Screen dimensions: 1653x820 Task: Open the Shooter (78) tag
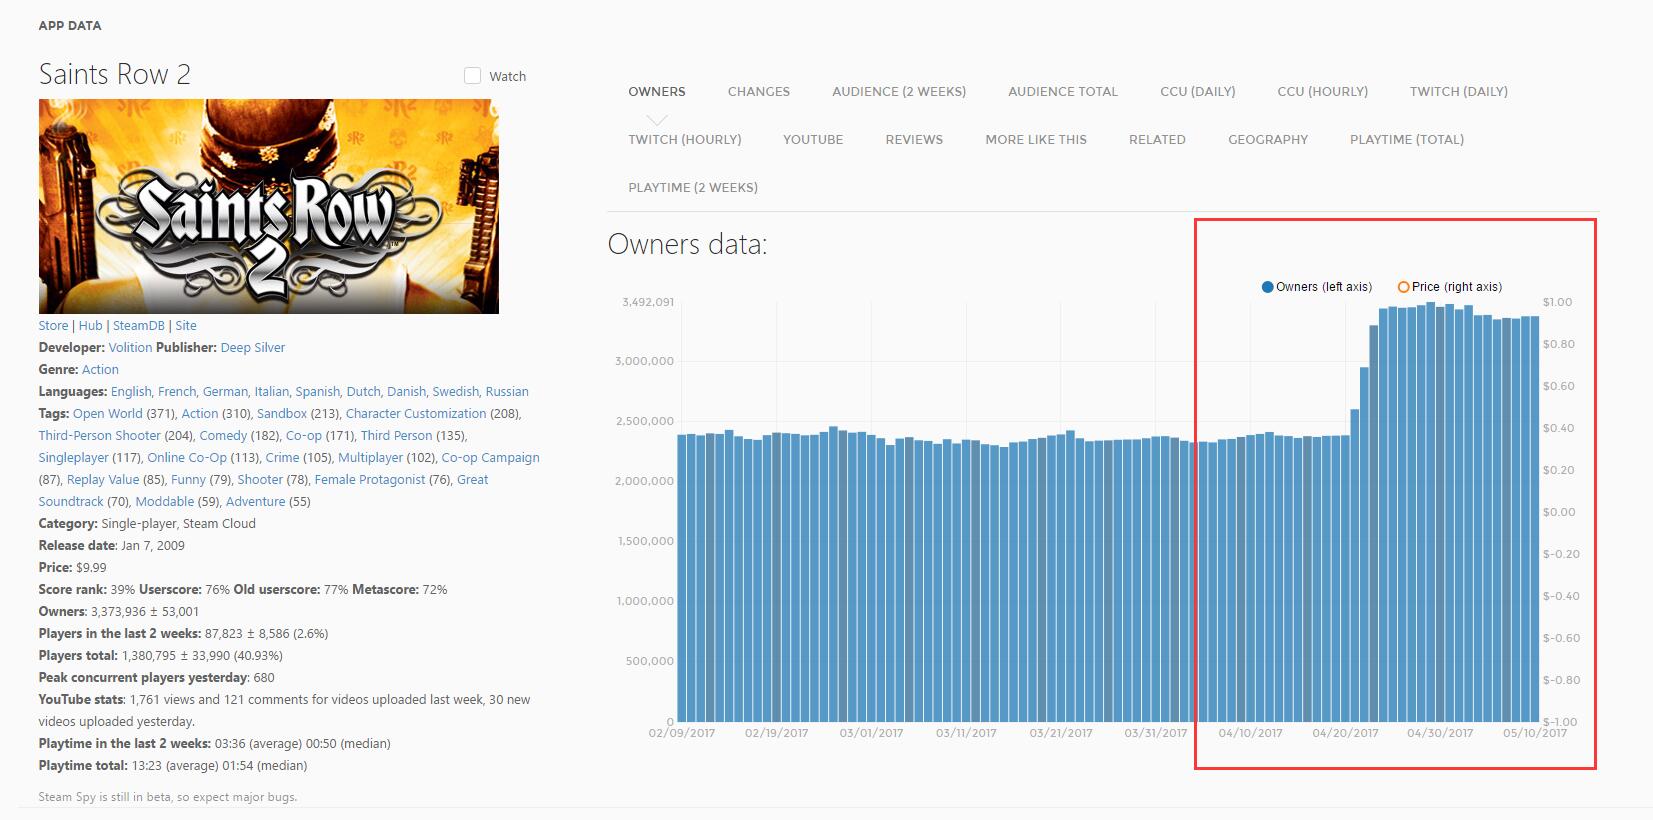(x=260, y=479)
